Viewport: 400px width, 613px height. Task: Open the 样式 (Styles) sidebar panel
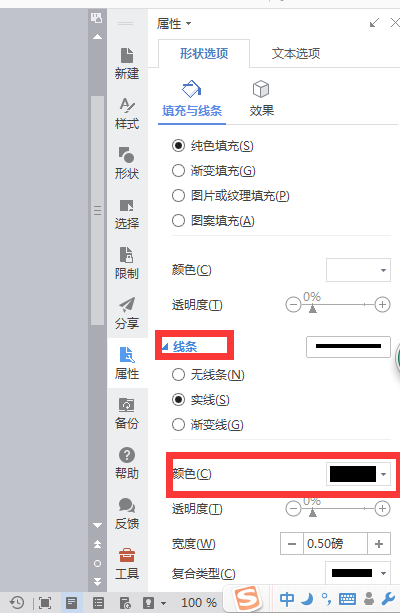[x=127, y=113]
